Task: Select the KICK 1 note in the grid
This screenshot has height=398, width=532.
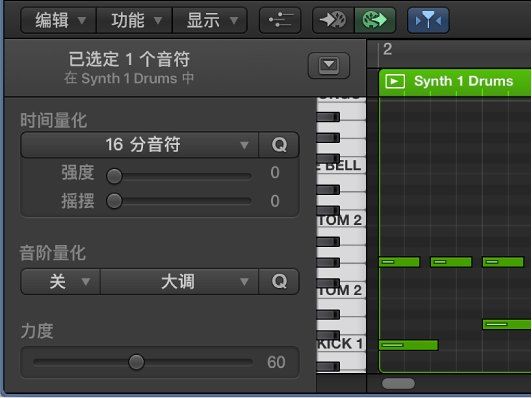Action: tap(409, 345)
